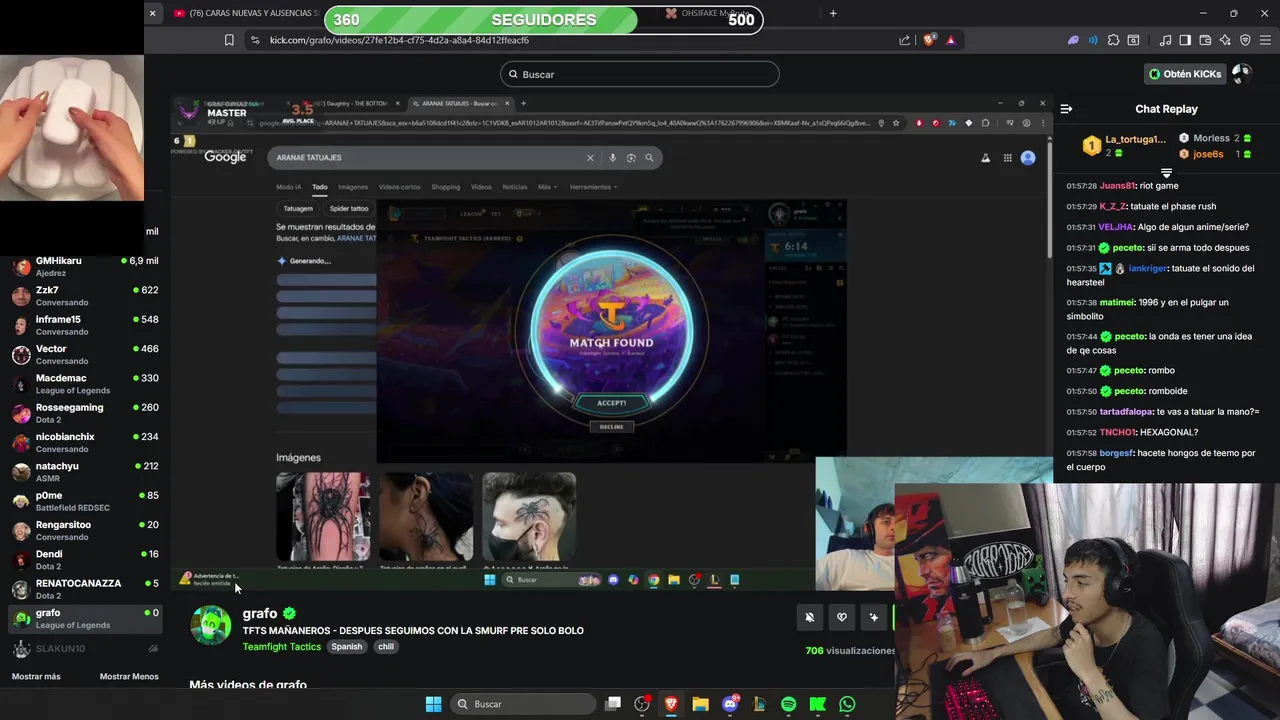1280x720 pixels.
Task: Select the Spanish tag
Action: coord(347,647)
